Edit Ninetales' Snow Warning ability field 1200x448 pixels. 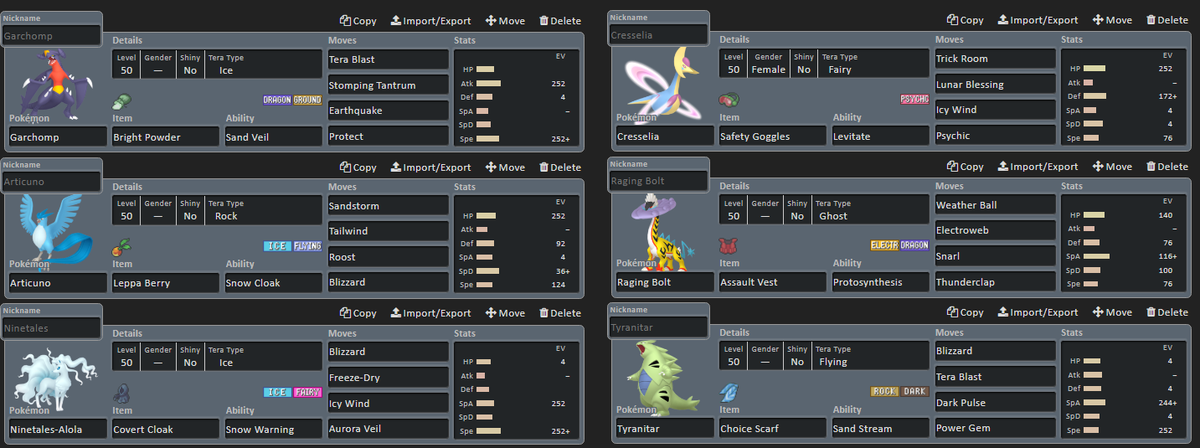(x=272, y=428)
